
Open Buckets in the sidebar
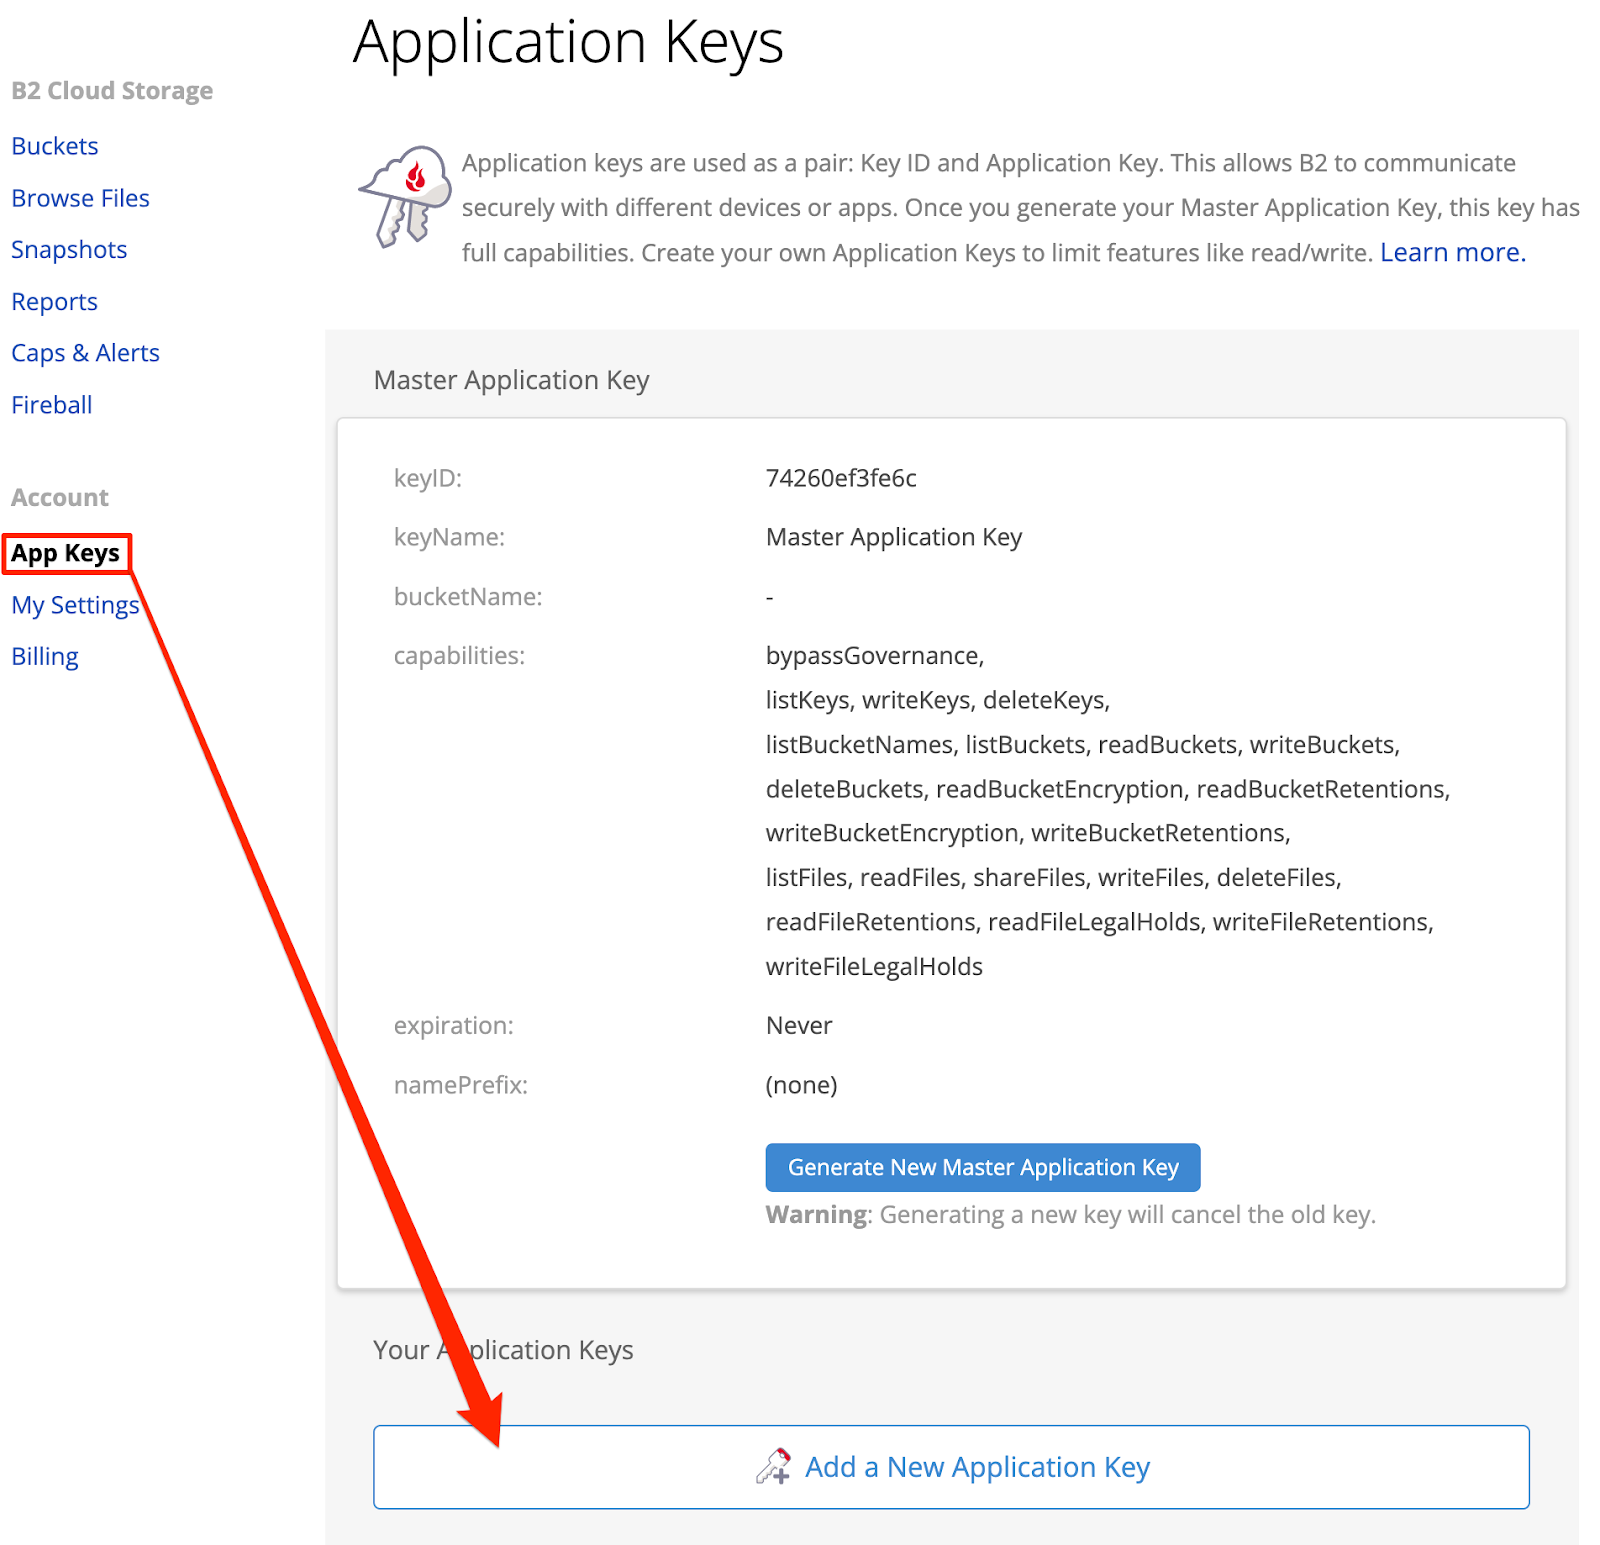[55, 146]
